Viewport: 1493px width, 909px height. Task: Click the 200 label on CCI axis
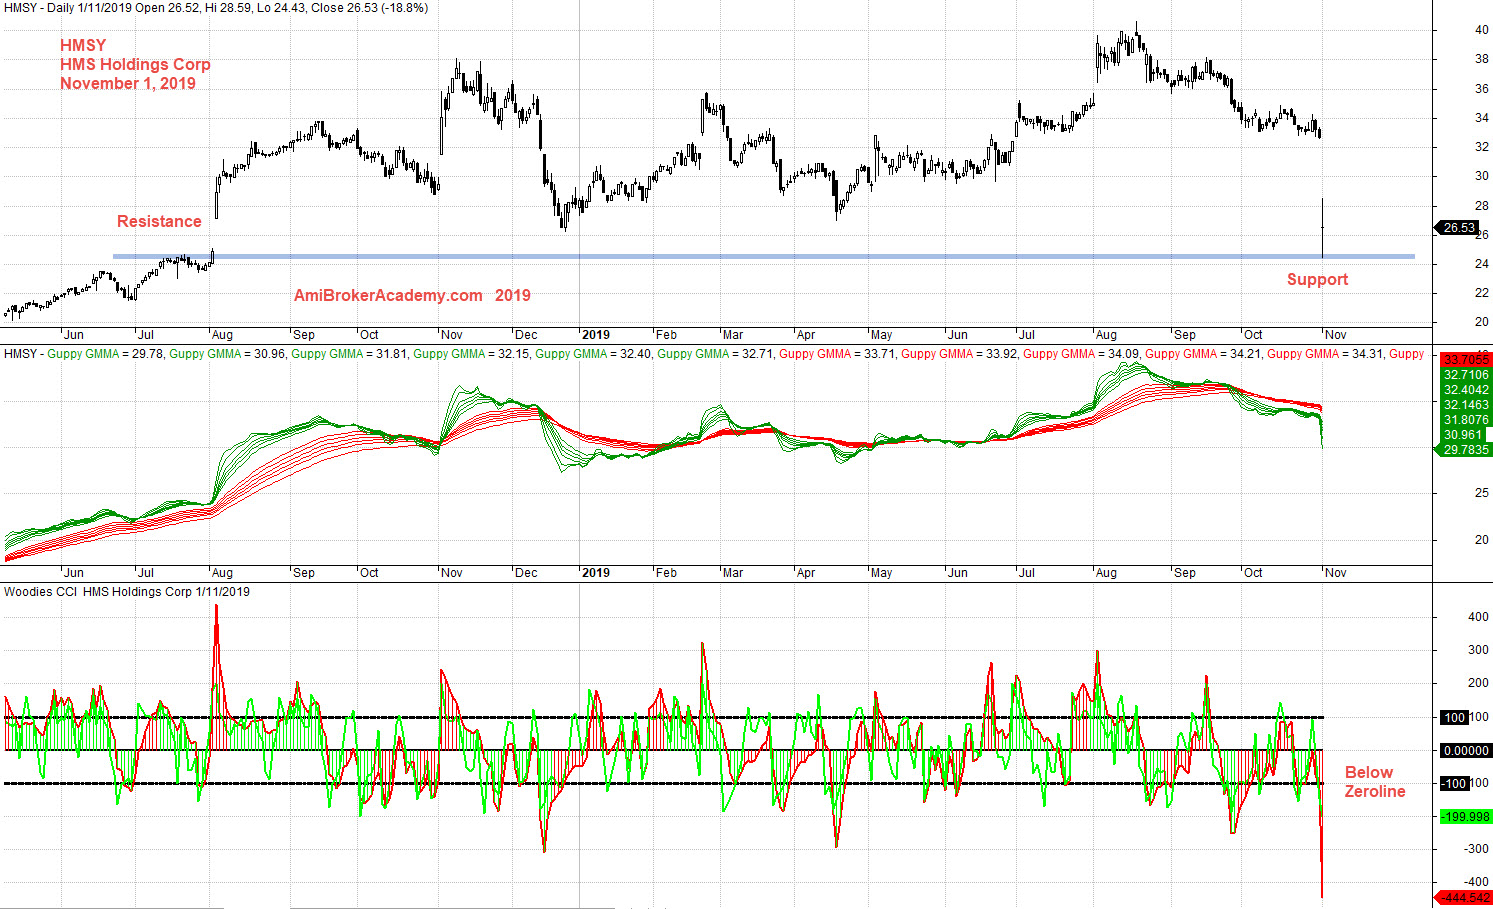(x=1478, y=683)
